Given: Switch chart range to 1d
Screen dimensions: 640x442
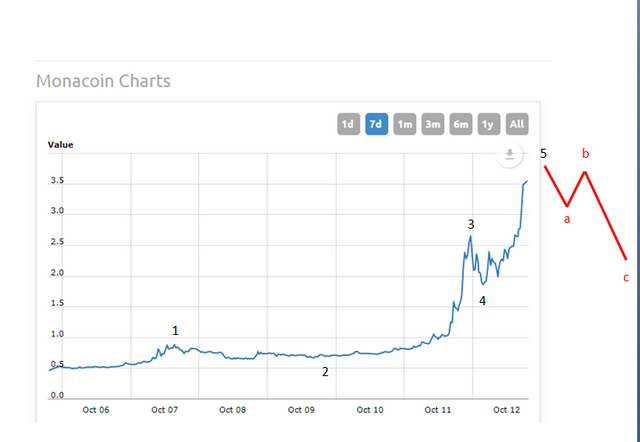Looking at the screenshot, I should tap(347, 124).
